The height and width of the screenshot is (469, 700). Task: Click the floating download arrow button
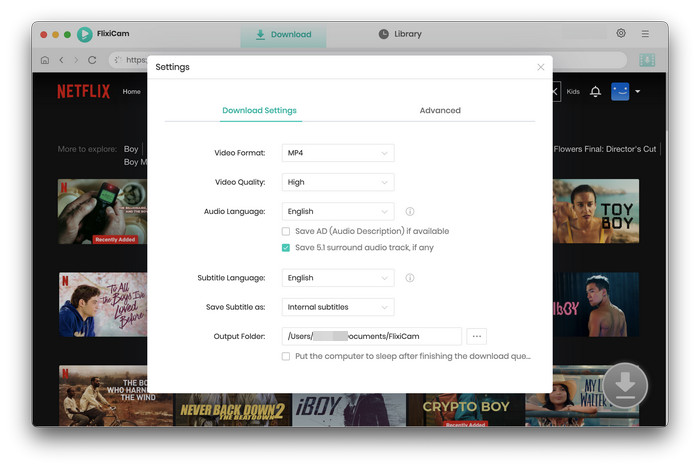(x=625, y=386)
